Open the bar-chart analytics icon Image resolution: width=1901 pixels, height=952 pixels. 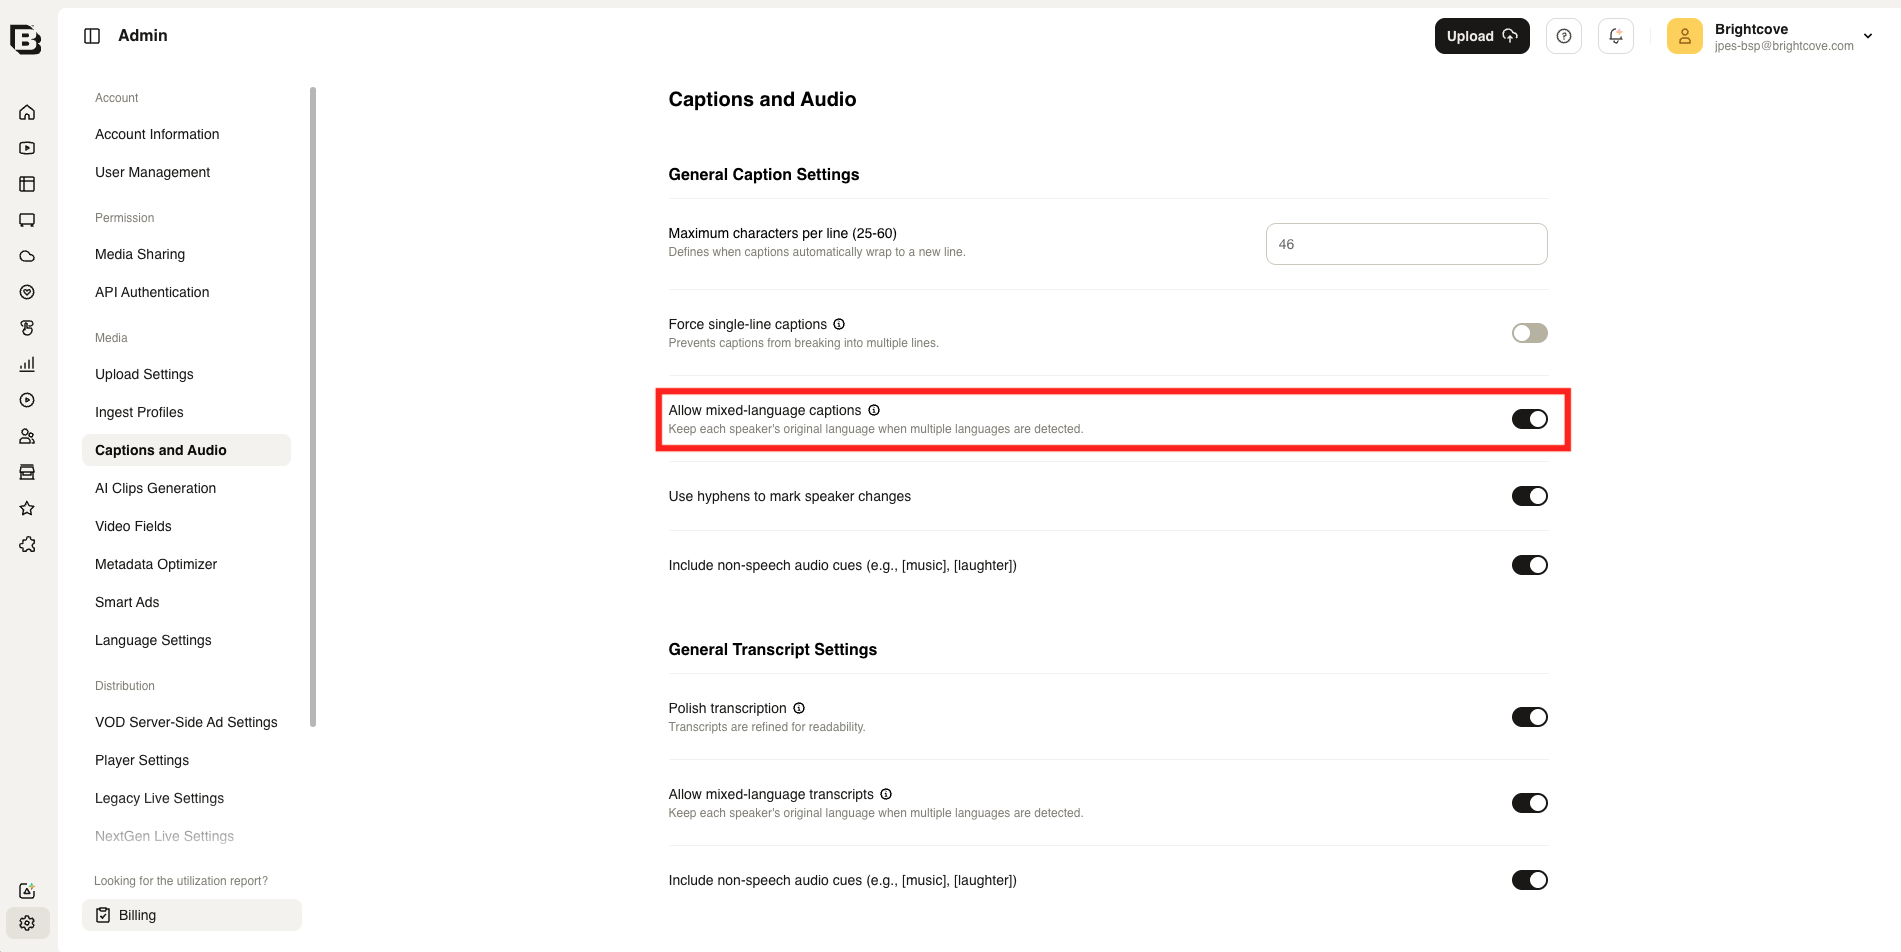[27, 364]
